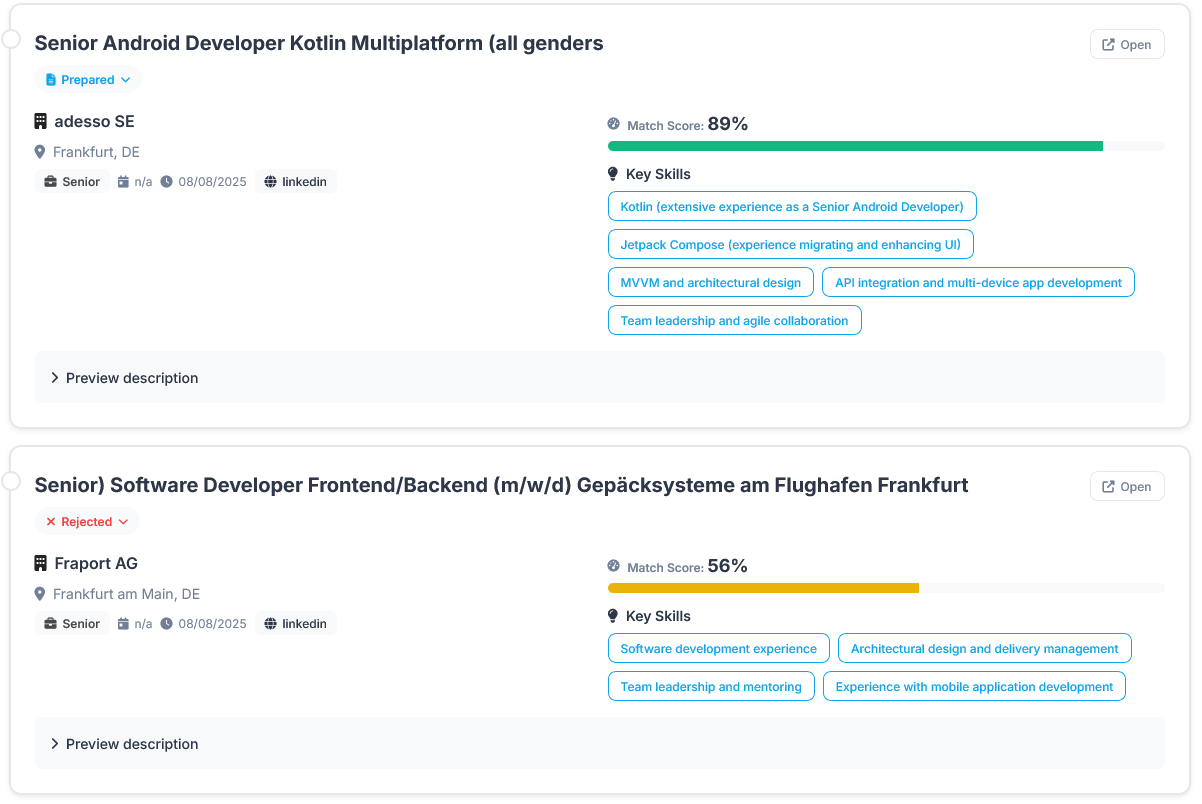Image resolution: width=1202 pixels, height=804 pixels.
Task: Open the Fraport Software Developer job posting
Action: (1126, 487)
